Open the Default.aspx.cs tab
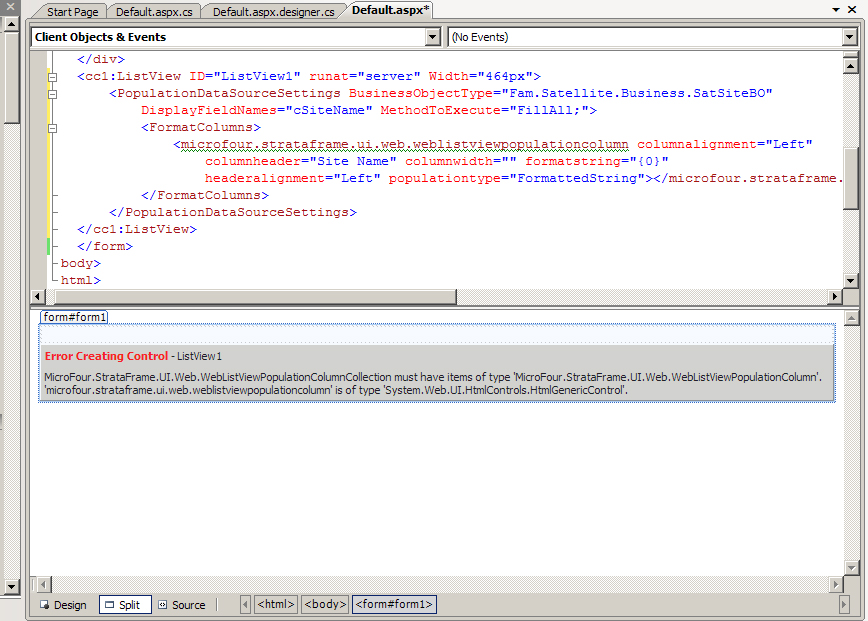 point(154,11)
